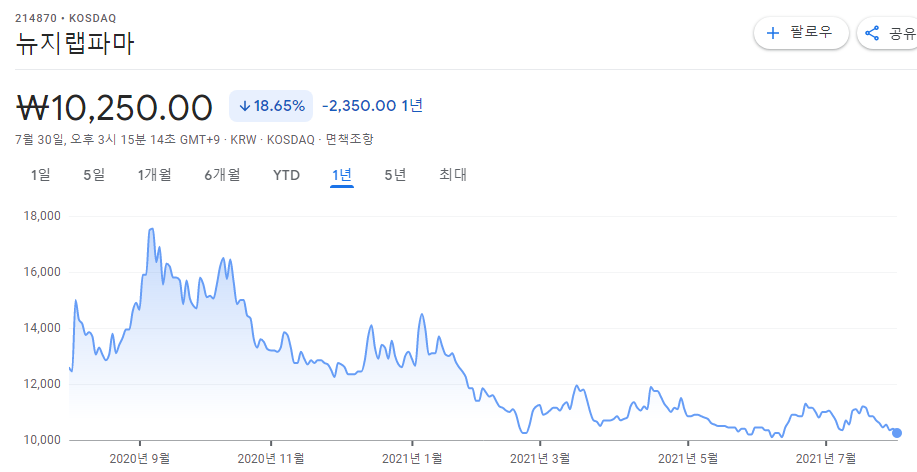Click the down arrow in the percentage badge
The height and width of the screenshot is (472, 917).
pyautogui.click(x=245, y=106)
